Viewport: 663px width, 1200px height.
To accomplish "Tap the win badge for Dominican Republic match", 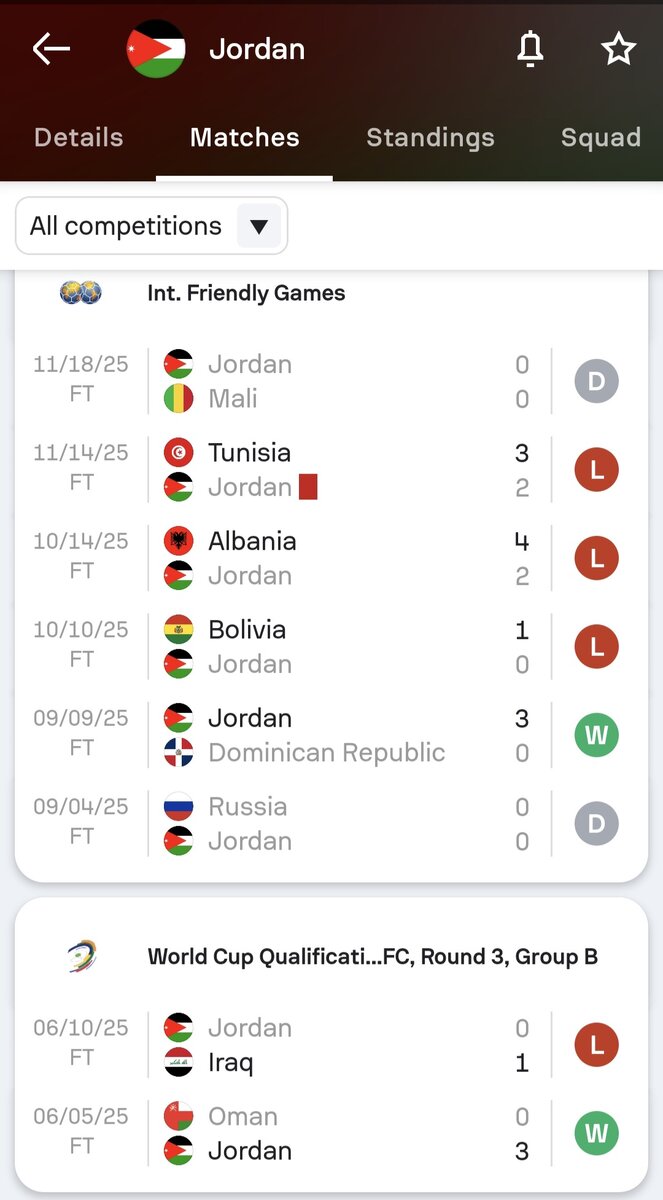I will [596, 735].
